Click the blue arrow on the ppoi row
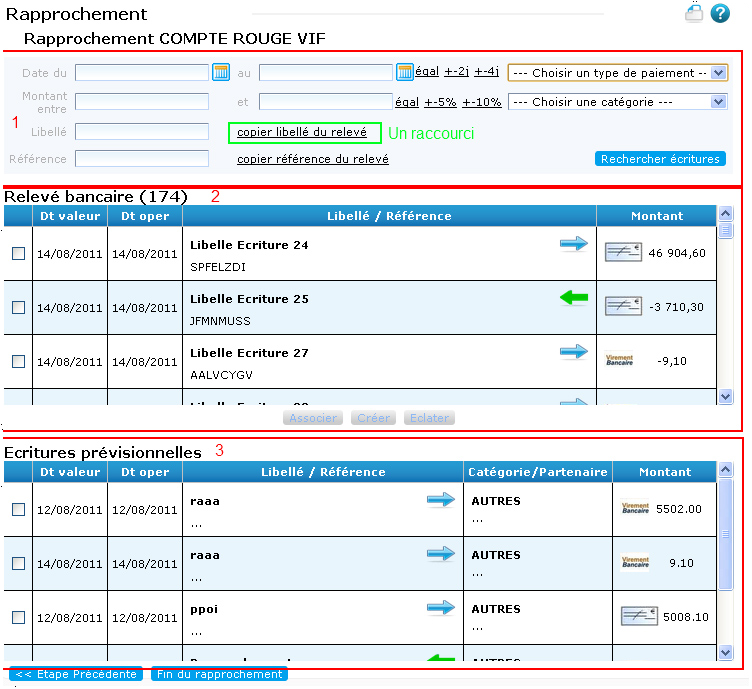 coord(441,608)
